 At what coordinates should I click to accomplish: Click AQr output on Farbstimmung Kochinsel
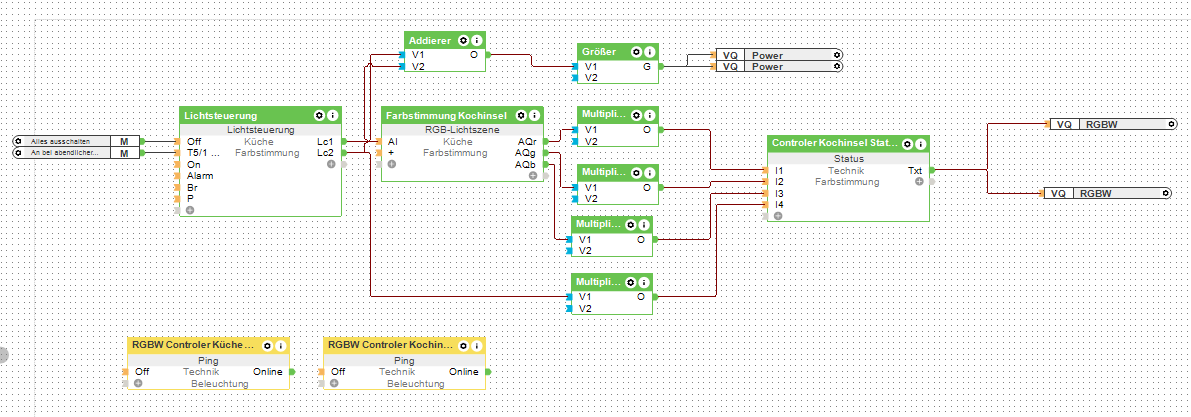[526, 141]
